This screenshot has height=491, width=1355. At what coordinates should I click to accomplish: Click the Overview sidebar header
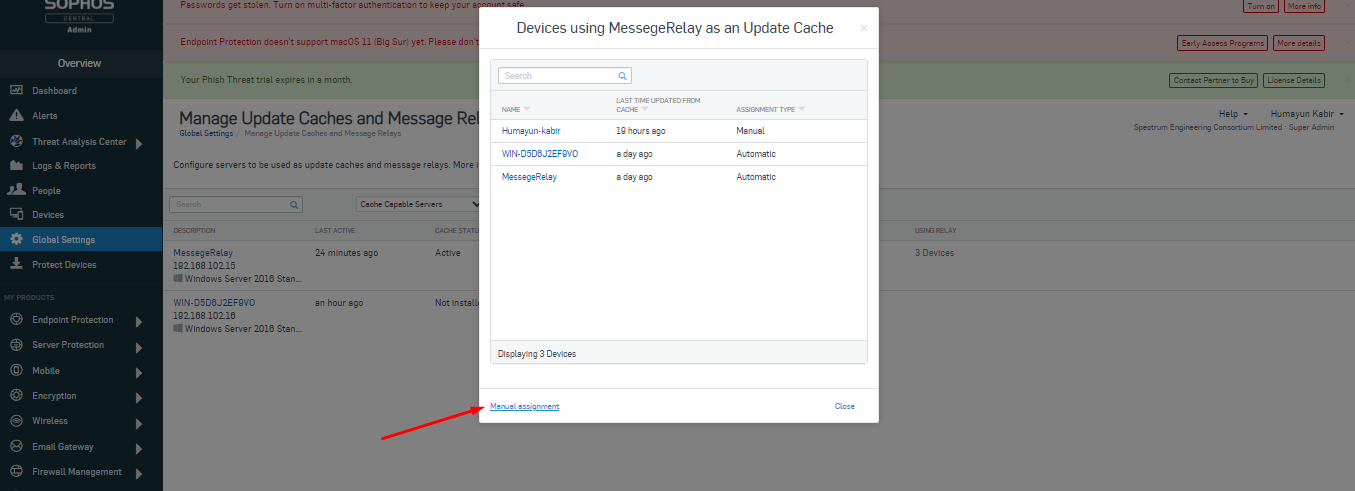pyautogui.click(x=80, y=63)
